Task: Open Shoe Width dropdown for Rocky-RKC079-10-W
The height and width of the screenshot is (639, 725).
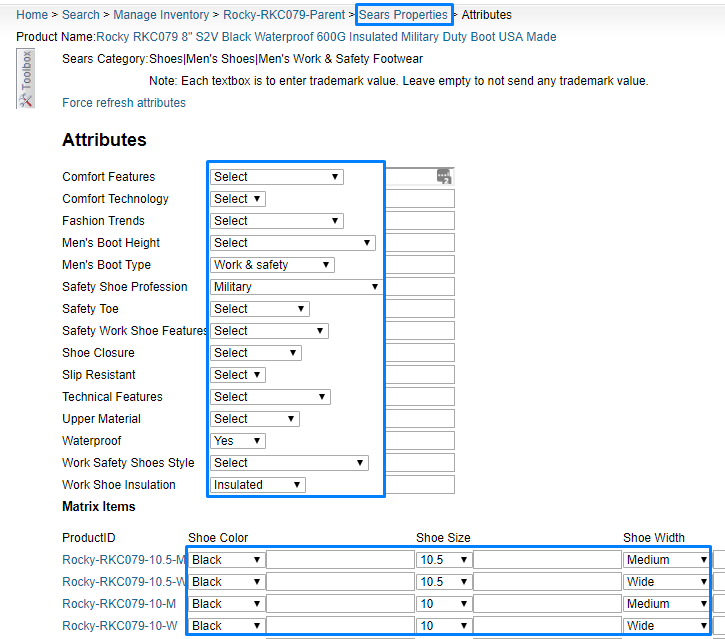Action: 666,626
